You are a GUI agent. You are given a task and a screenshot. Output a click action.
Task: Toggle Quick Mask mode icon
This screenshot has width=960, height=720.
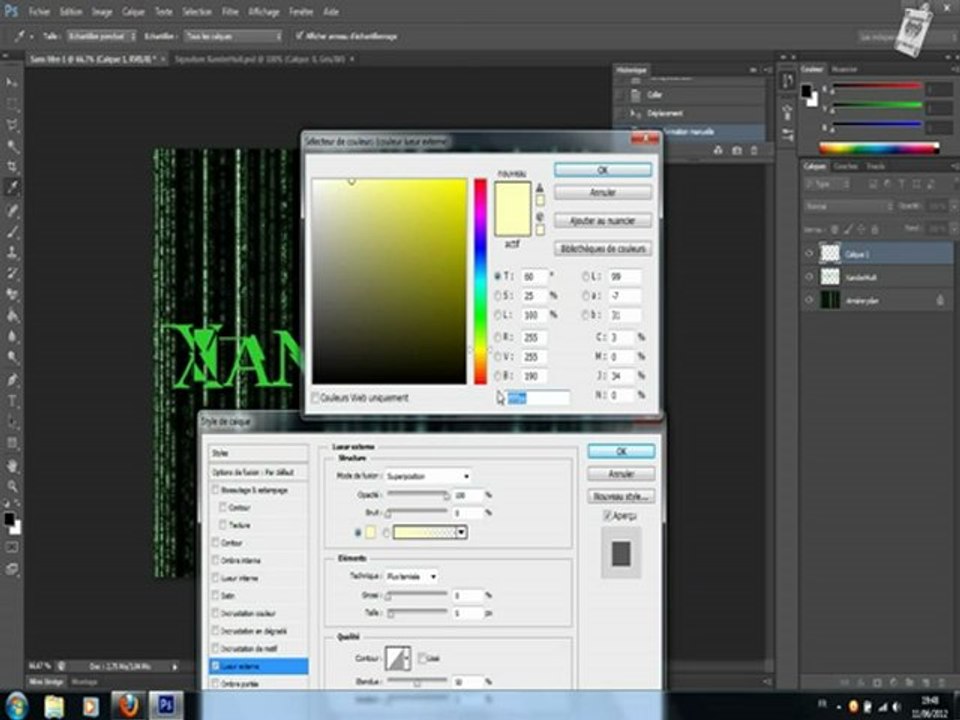(12, 547)
